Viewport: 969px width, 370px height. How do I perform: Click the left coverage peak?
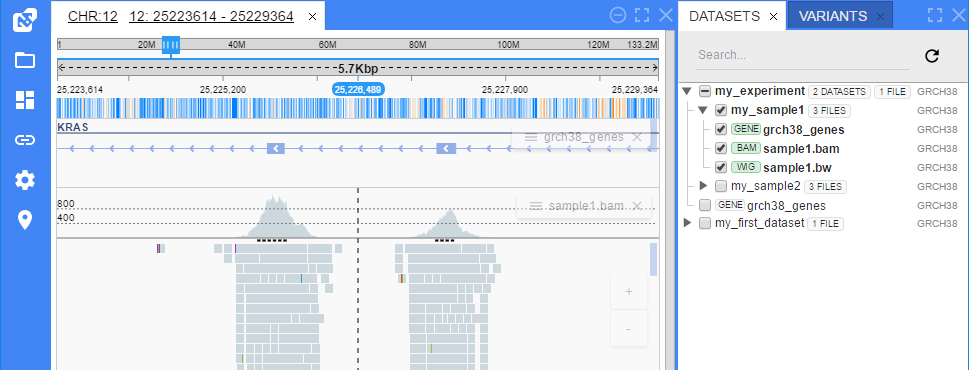(x=273, y=217)
